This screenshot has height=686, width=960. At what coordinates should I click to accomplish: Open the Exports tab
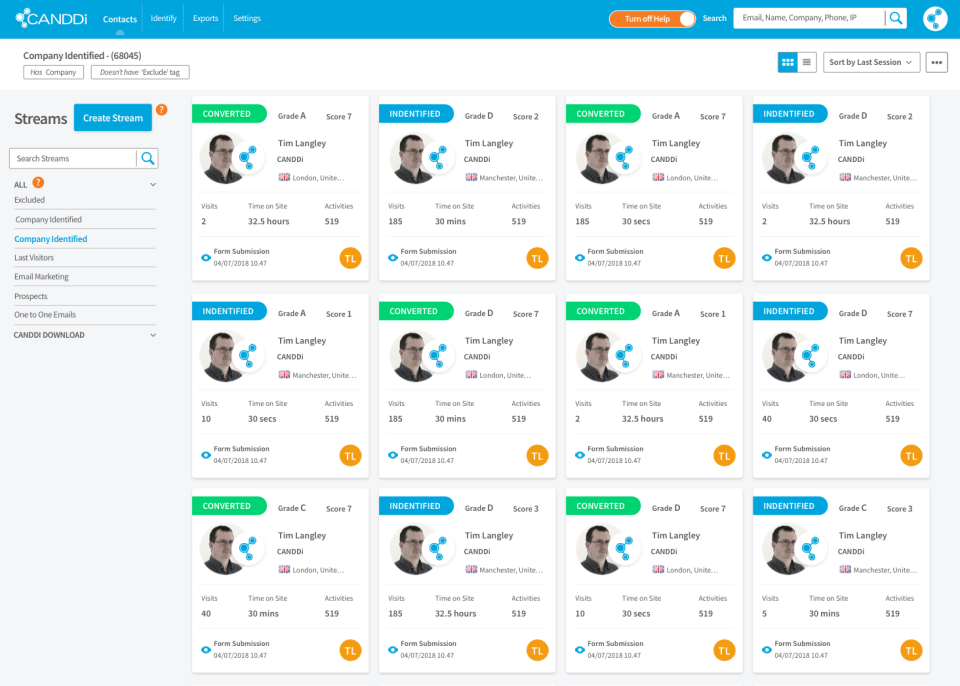coord(206,18)
